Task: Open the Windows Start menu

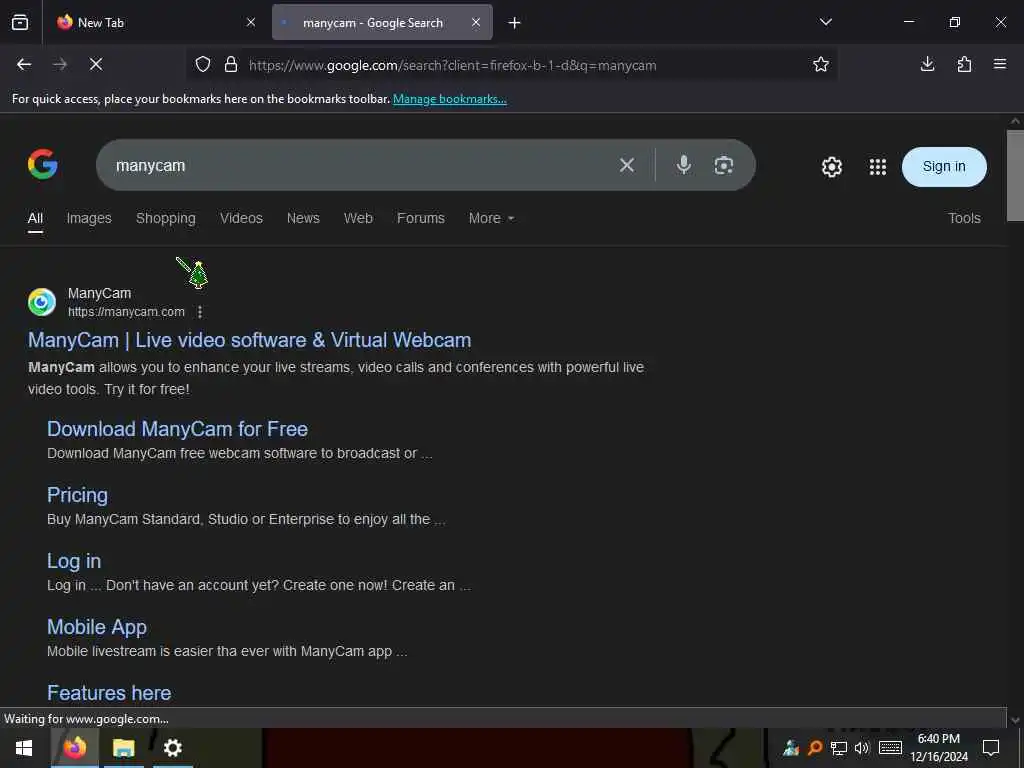Action: point(24,748)
